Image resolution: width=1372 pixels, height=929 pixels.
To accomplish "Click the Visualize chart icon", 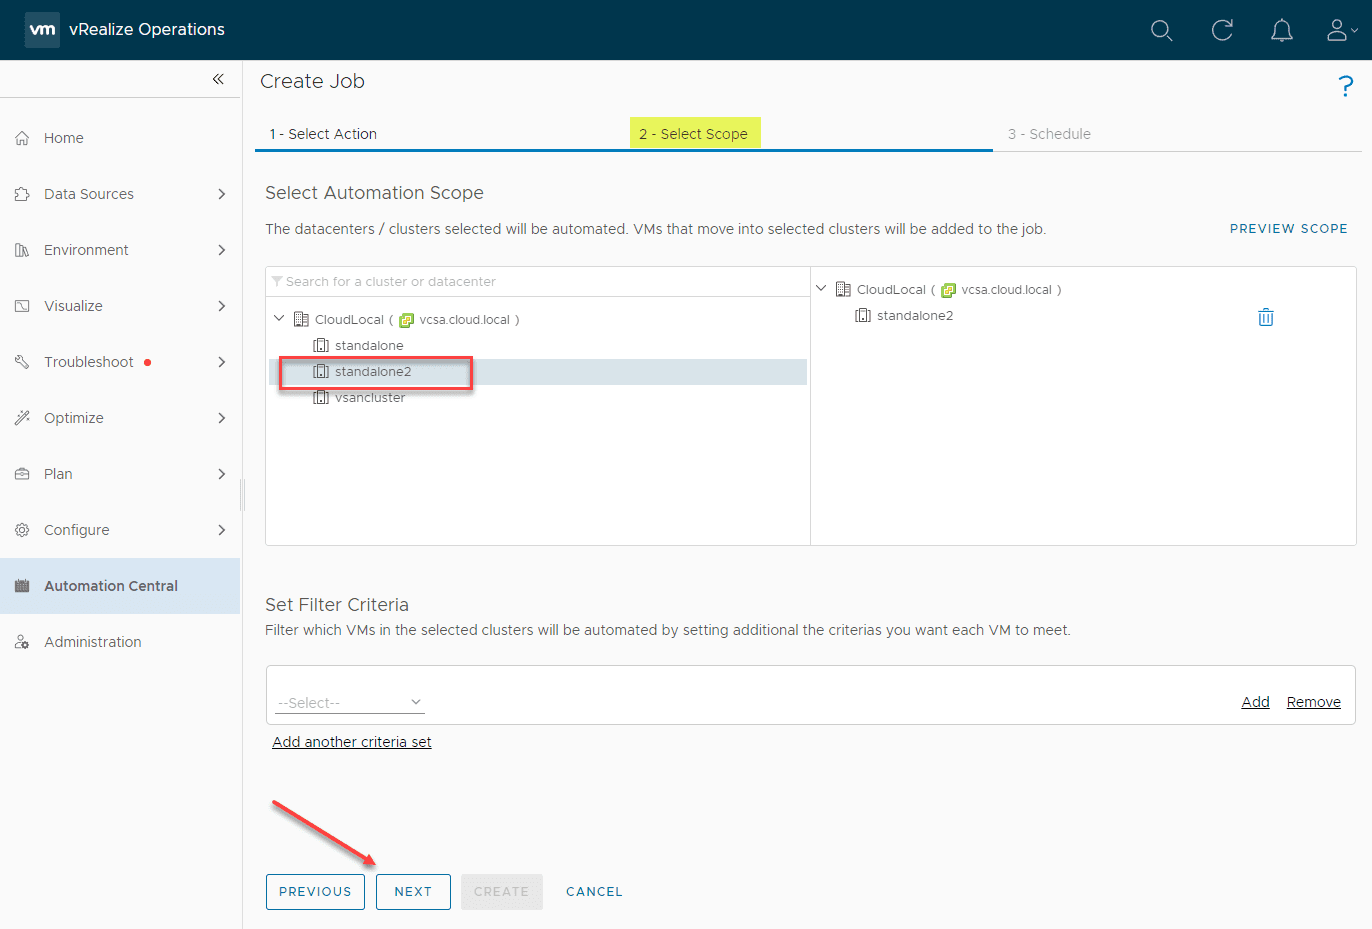I will coord(22,306).
